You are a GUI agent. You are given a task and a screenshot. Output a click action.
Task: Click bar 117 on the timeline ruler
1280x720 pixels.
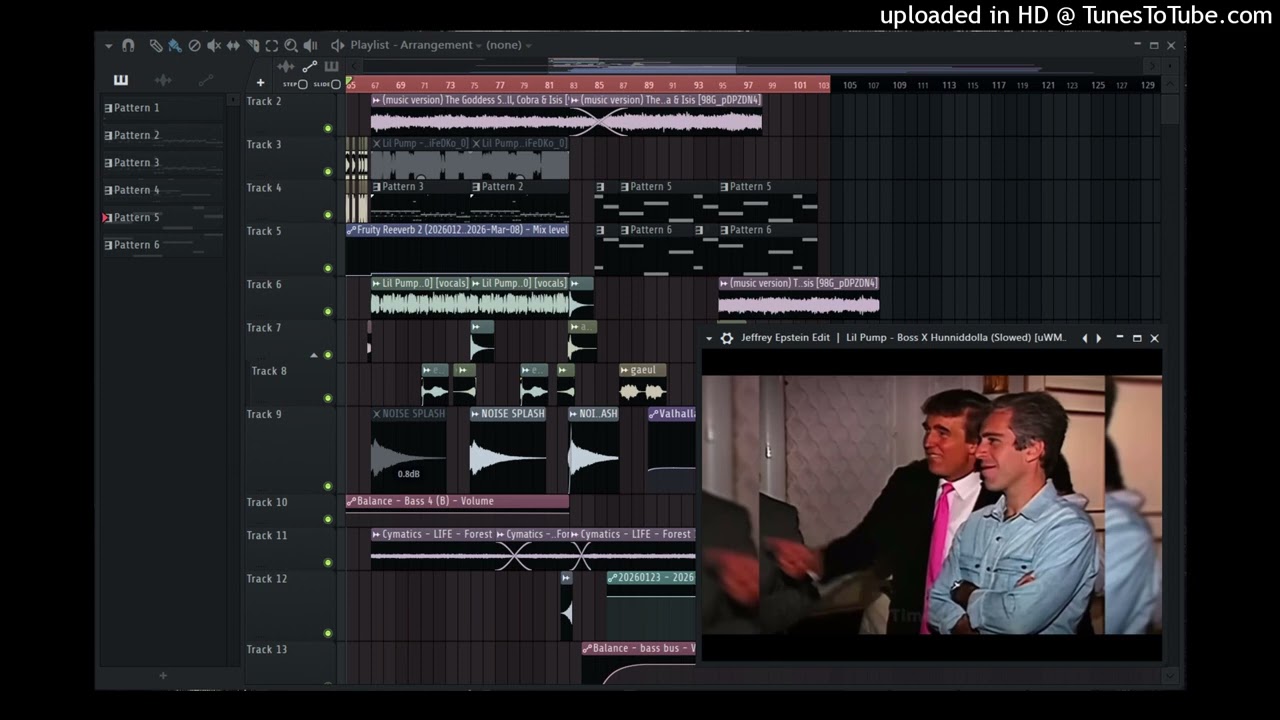coord(998,85)
